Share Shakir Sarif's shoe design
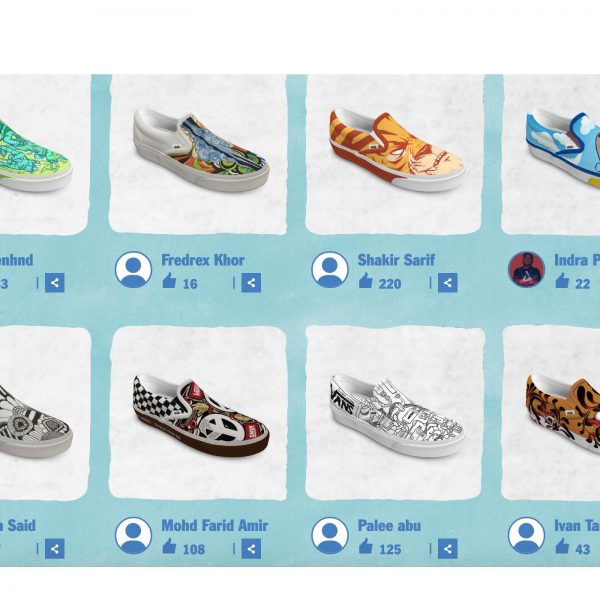 [448, 282]
